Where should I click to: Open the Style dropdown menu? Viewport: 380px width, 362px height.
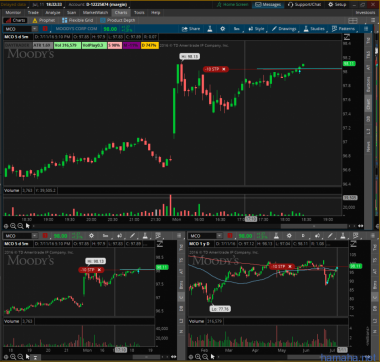[256, 29]
